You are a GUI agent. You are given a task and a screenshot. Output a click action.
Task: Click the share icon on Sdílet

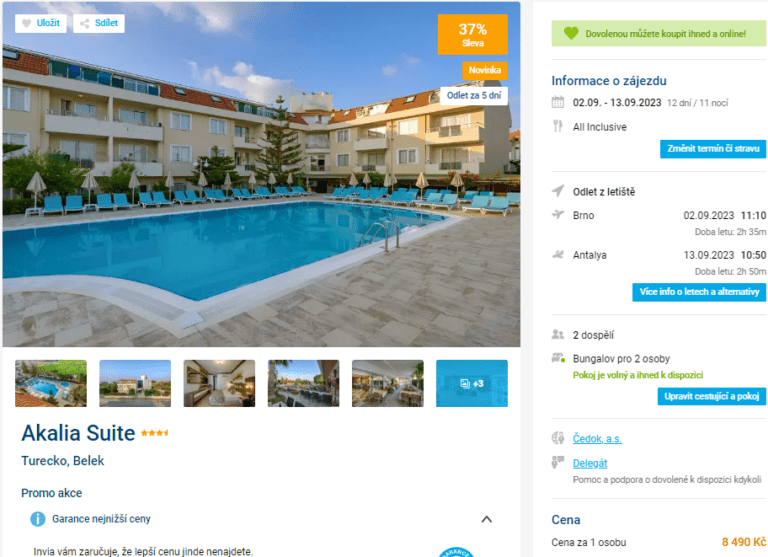[85, 23]
